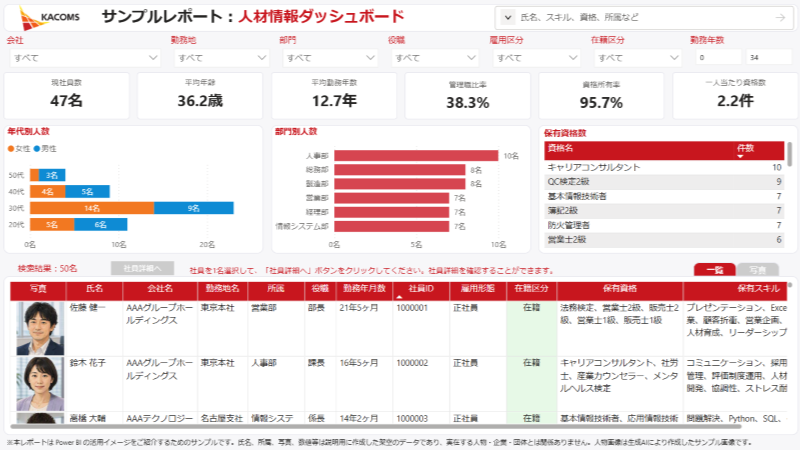Image resolution: width=800 pixels, height=450 pixels.
Task: Click the minimum 勤務年数 input showing 0
Action: (718, 57)
